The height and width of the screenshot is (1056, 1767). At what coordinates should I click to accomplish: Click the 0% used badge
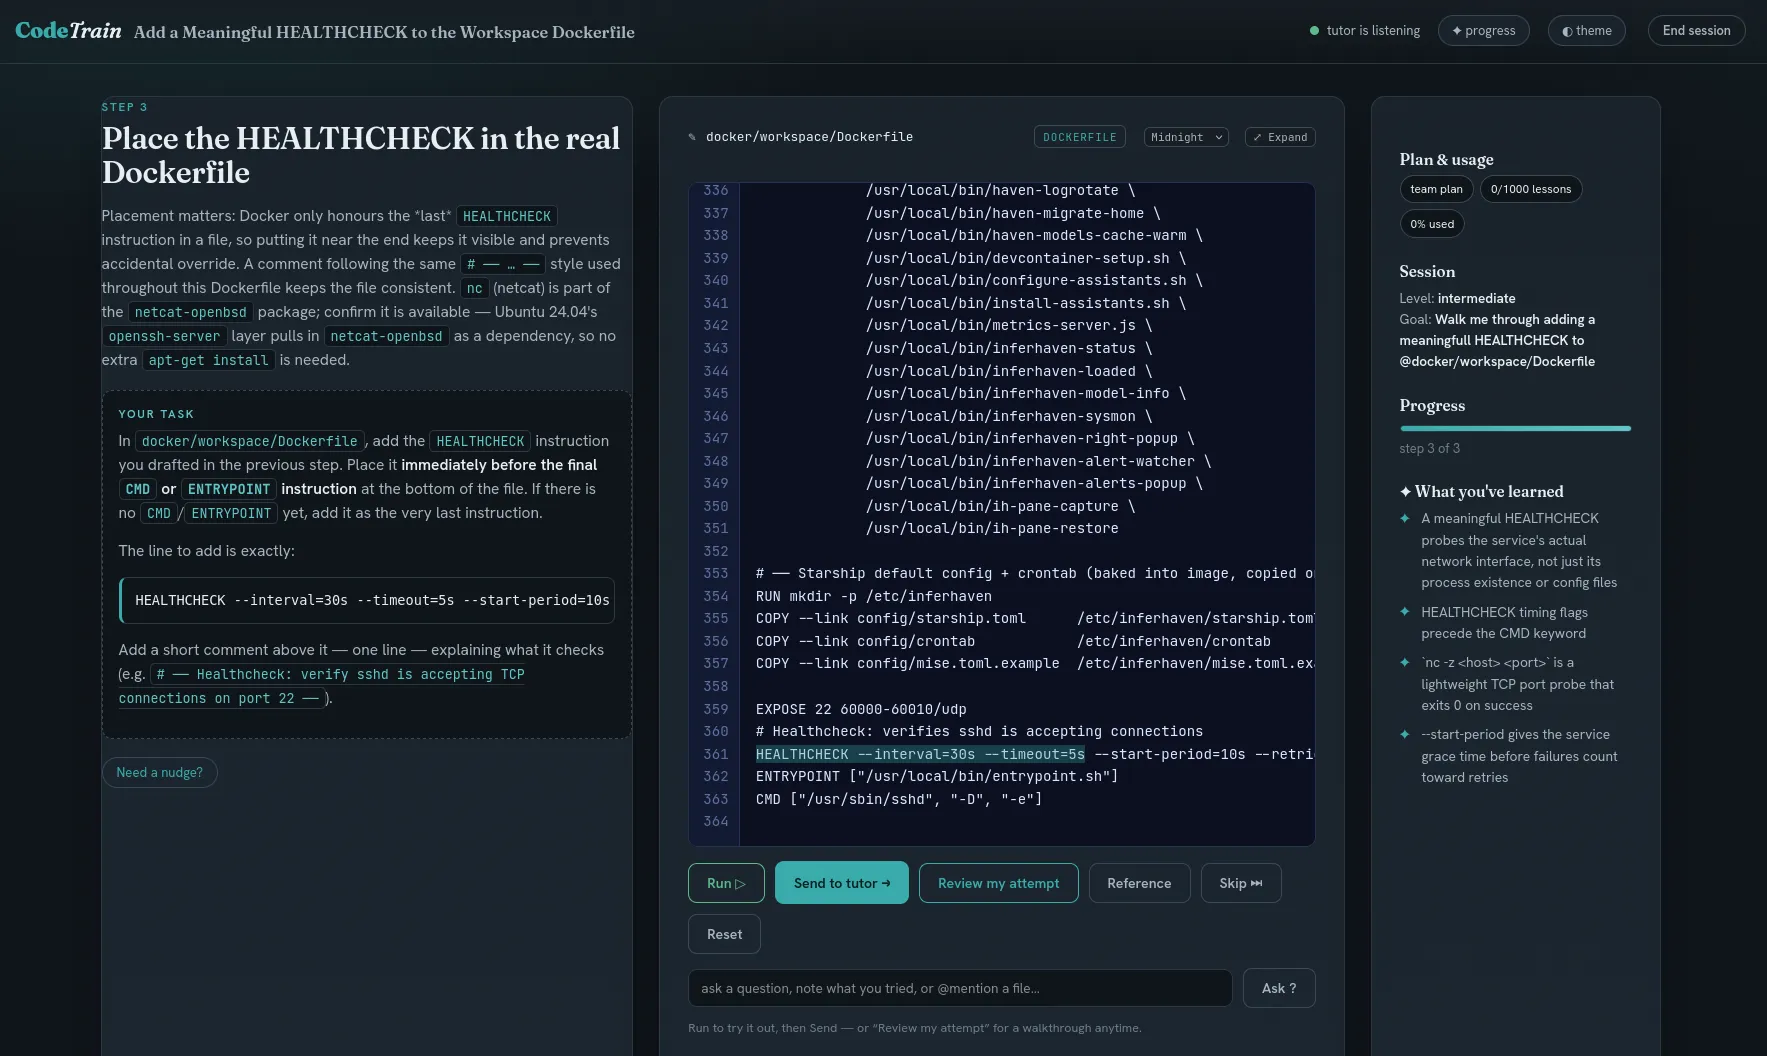point(1432,224)
